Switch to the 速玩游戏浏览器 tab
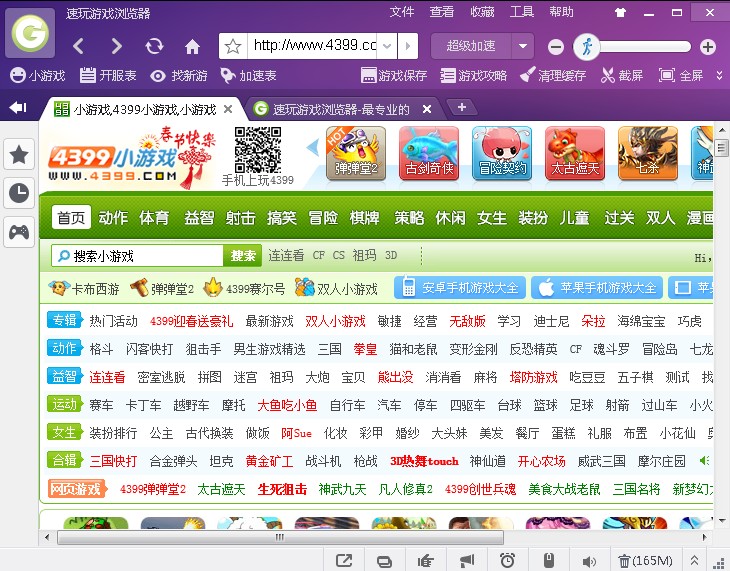Viewport: 730px width, 571px height. coord(342,109)
